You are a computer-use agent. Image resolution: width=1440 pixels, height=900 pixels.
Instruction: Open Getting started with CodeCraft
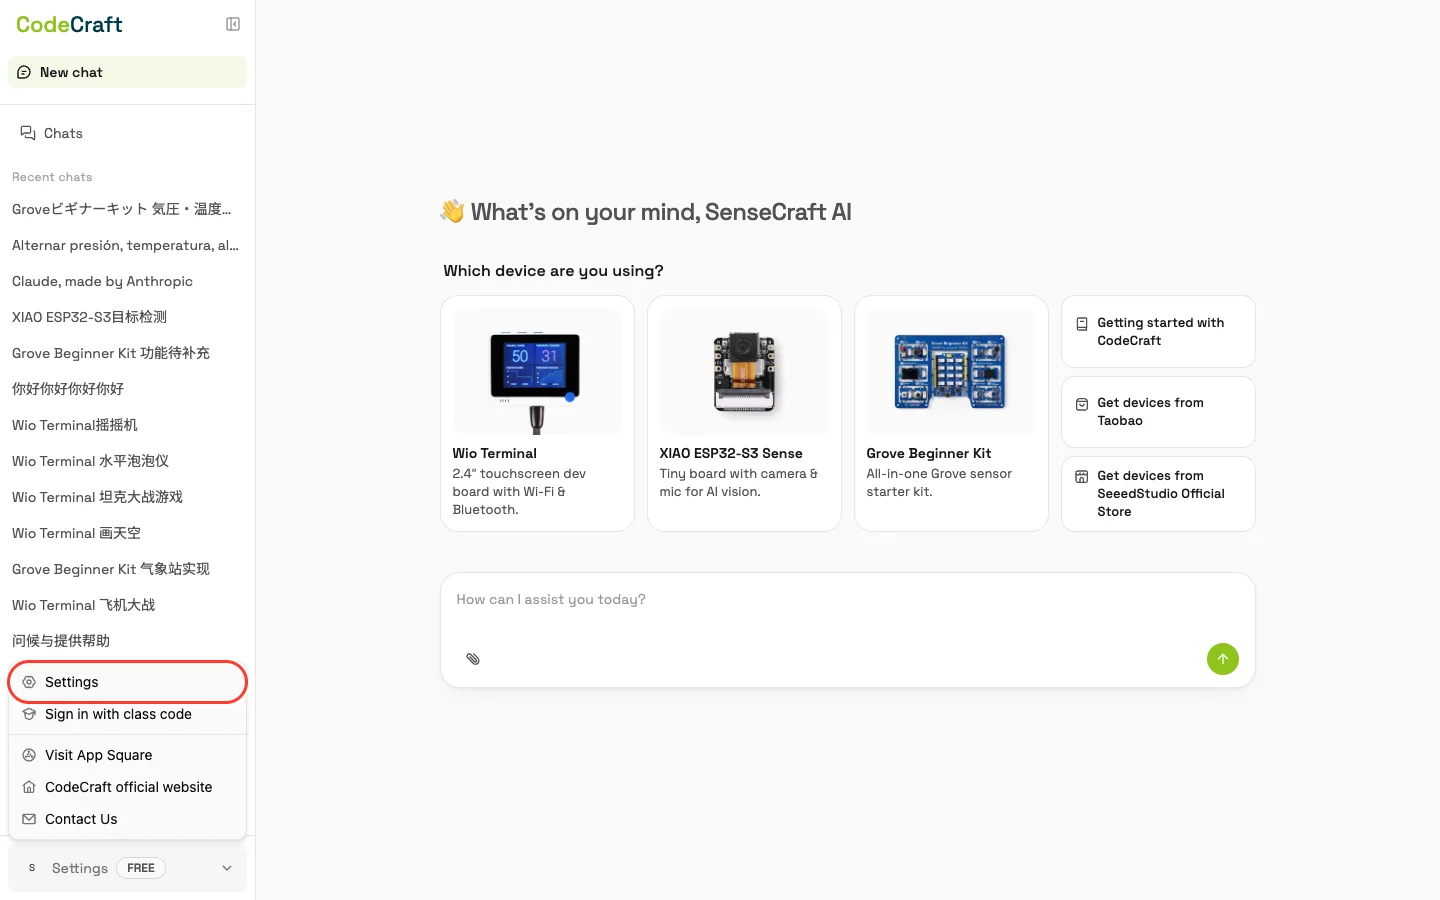pyautogui.click(x=1158, y=332)
